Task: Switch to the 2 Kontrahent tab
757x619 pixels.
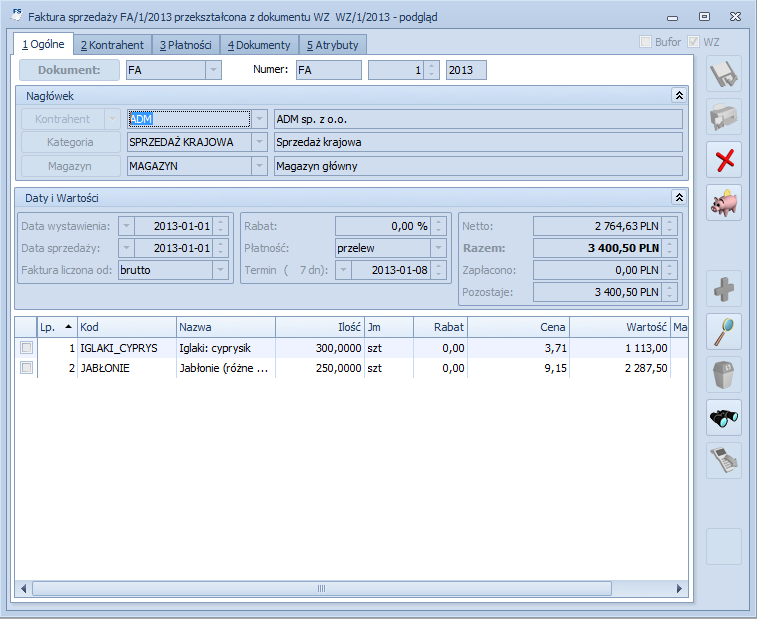Action: (112, 45)
